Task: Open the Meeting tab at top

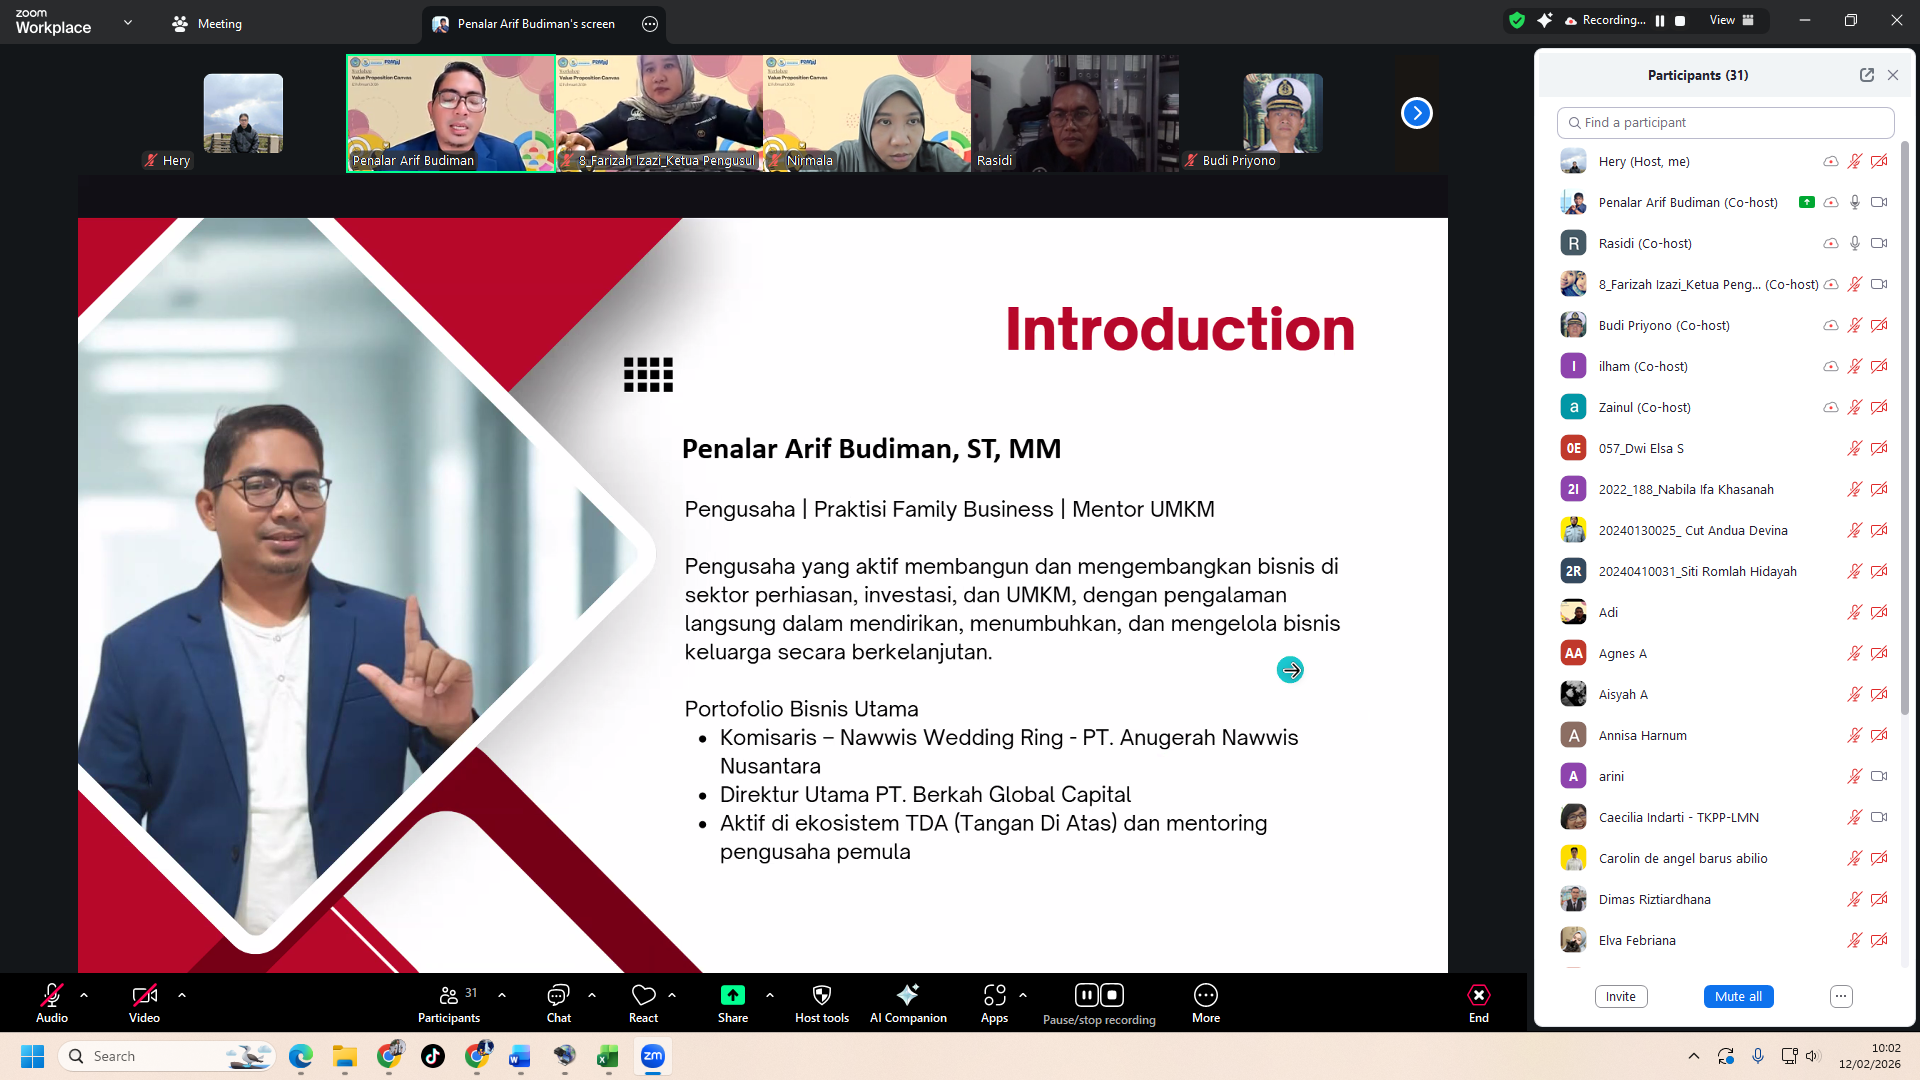Action: tap(207, 23)
